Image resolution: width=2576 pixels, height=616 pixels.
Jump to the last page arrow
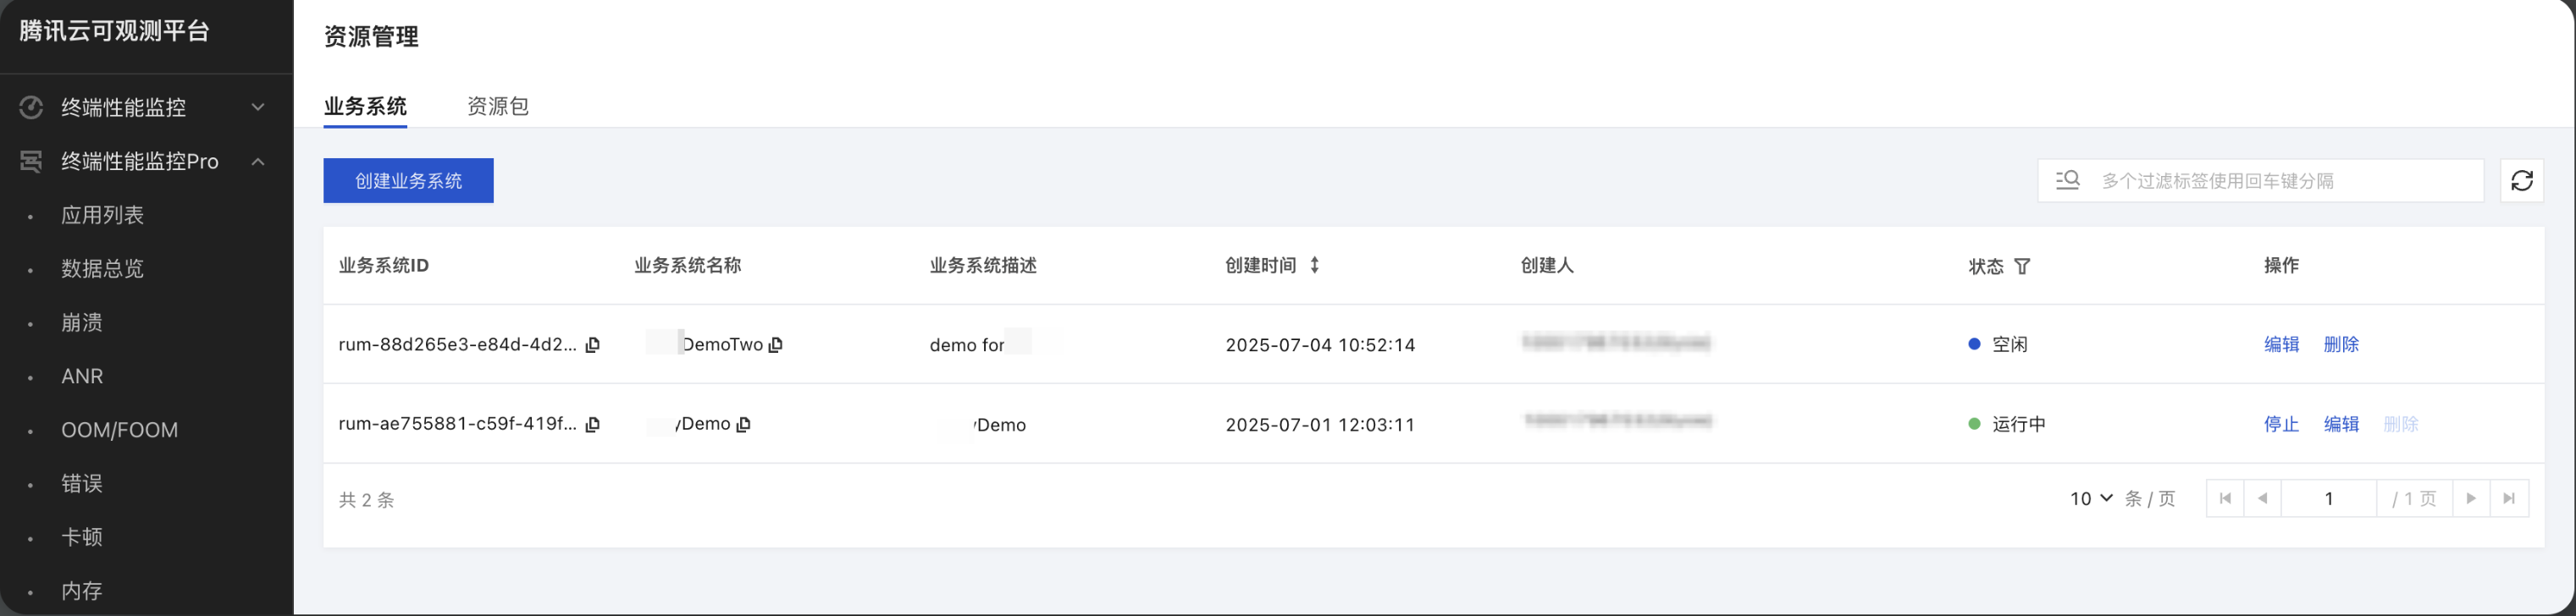[x=2509, y=499]
